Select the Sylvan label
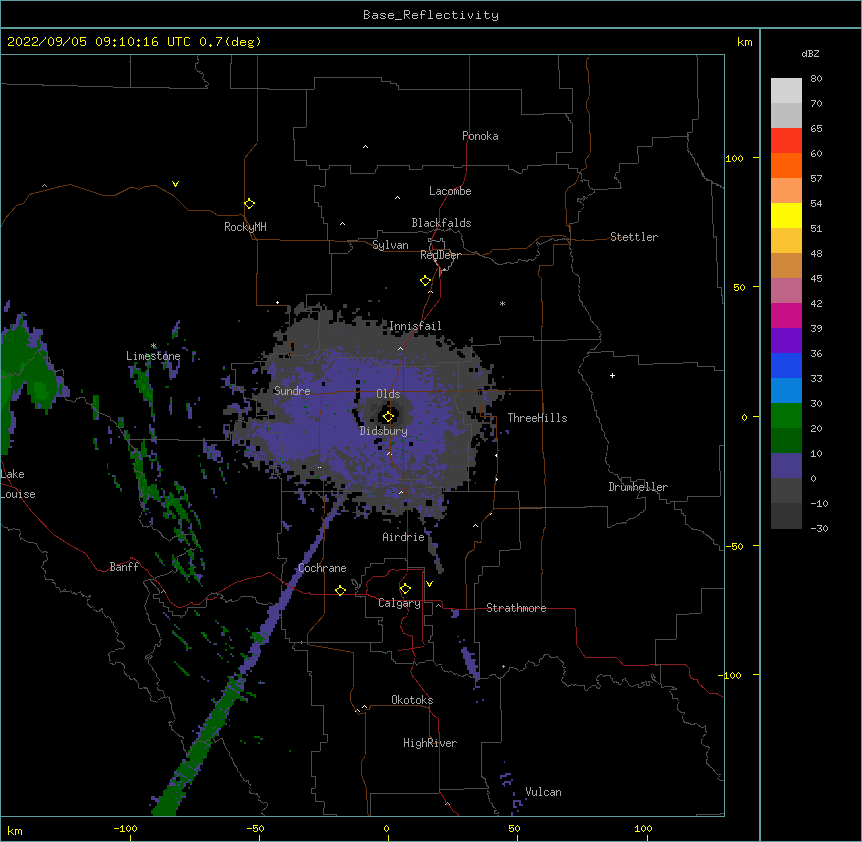The width and height of the screenshot is (862, 842). click(x=390, y=245)
